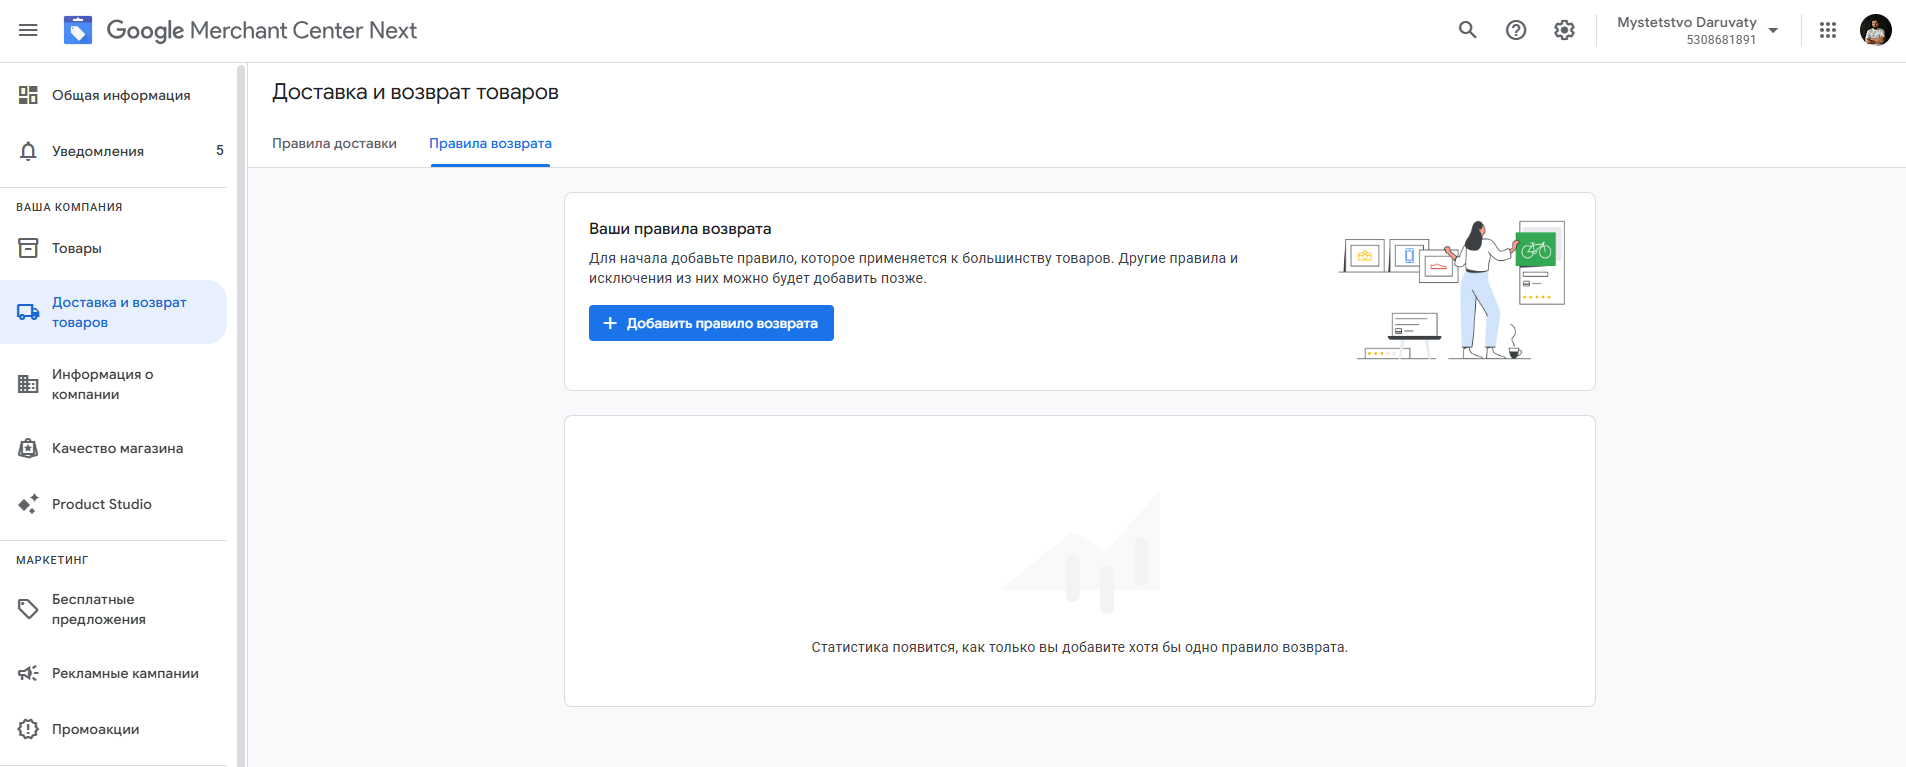1906x767 pixels.
Task: Click Добавить правило возврата button
Action: pyautogui.click(x=711, y=323)
